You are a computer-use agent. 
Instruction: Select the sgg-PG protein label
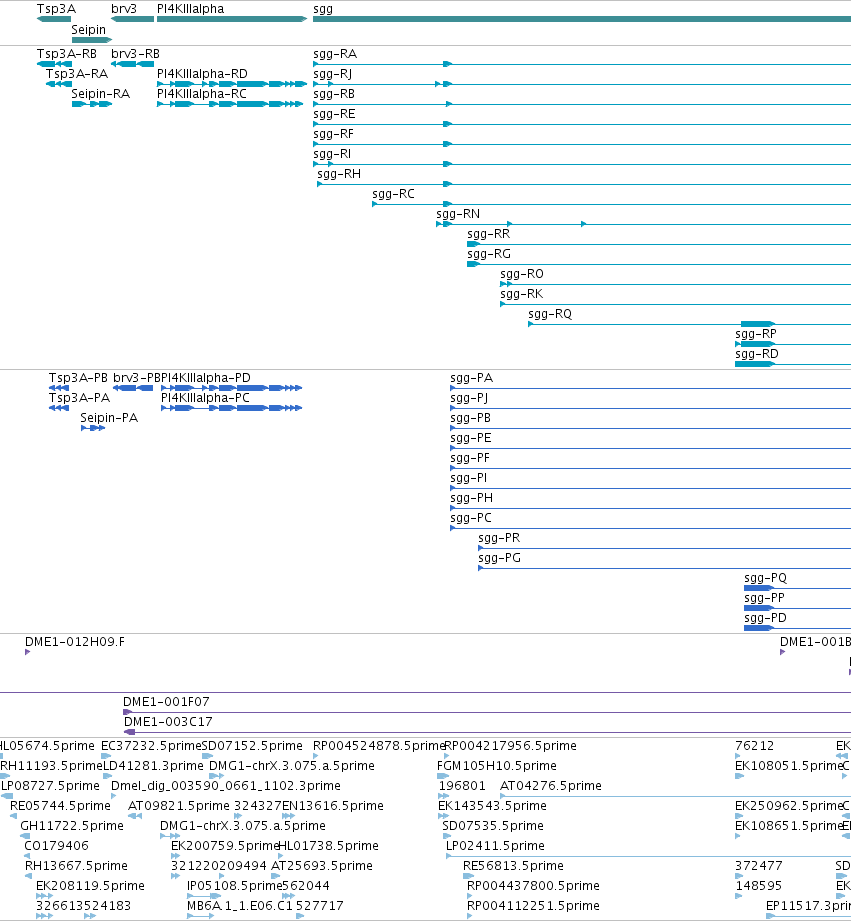499,557
